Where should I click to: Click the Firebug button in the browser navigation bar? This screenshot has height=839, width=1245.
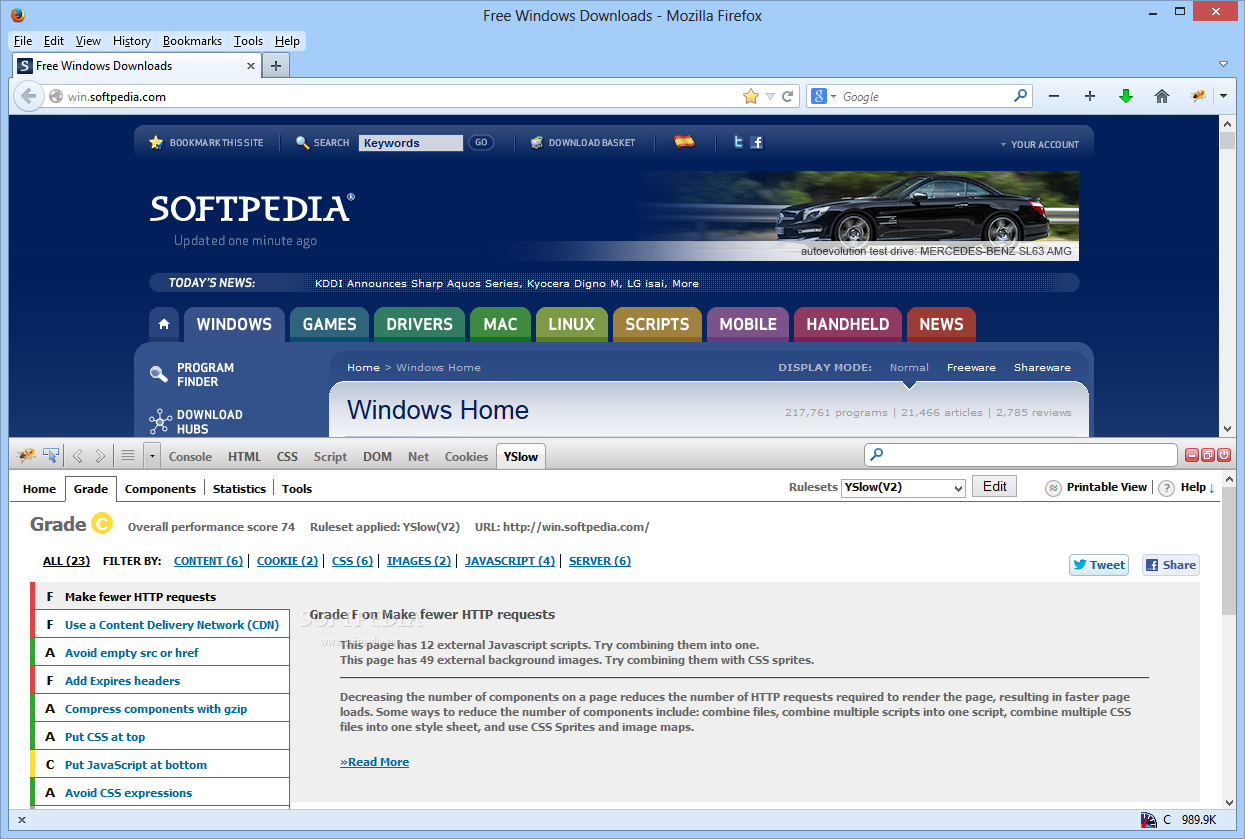[x=1198, y=96]
